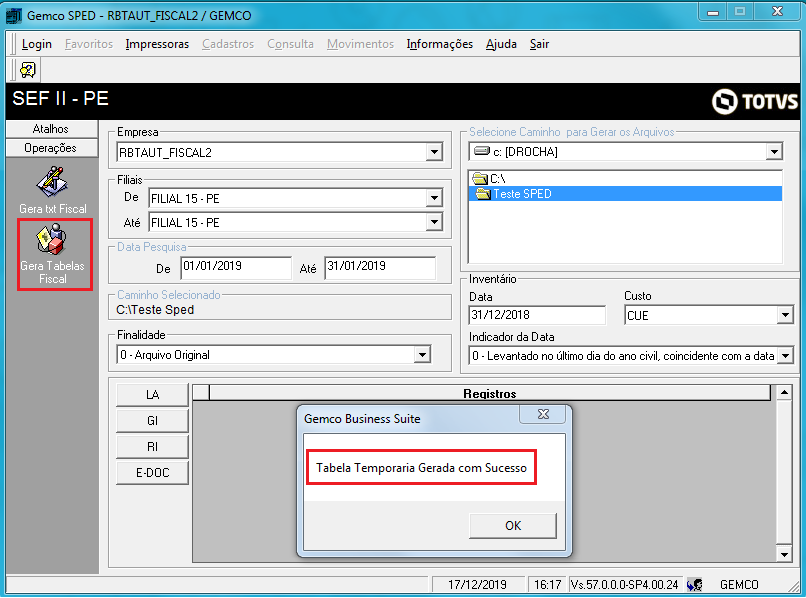Open the Consulta menu
The image size is (806, 598).
290,44
